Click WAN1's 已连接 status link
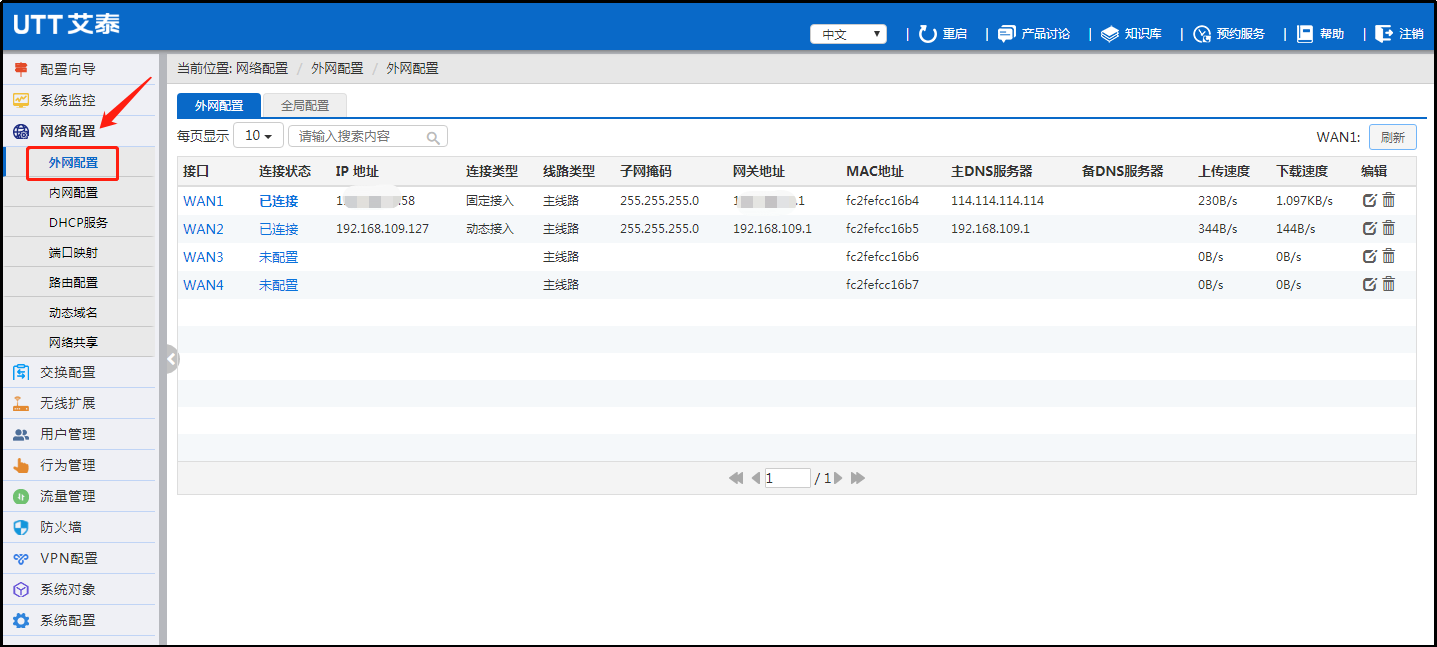1437x647 pixels. (278, 201)
